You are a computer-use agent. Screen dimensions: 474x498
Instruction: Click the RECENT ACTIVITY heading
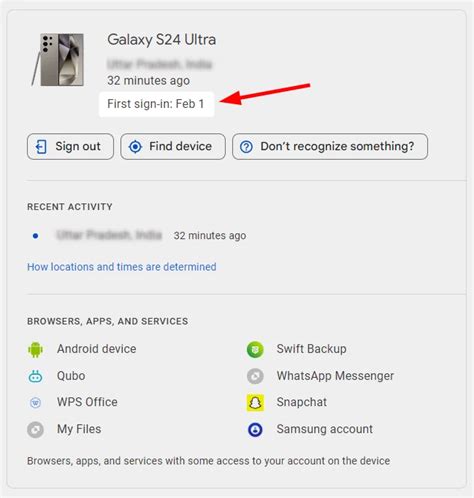70,207
